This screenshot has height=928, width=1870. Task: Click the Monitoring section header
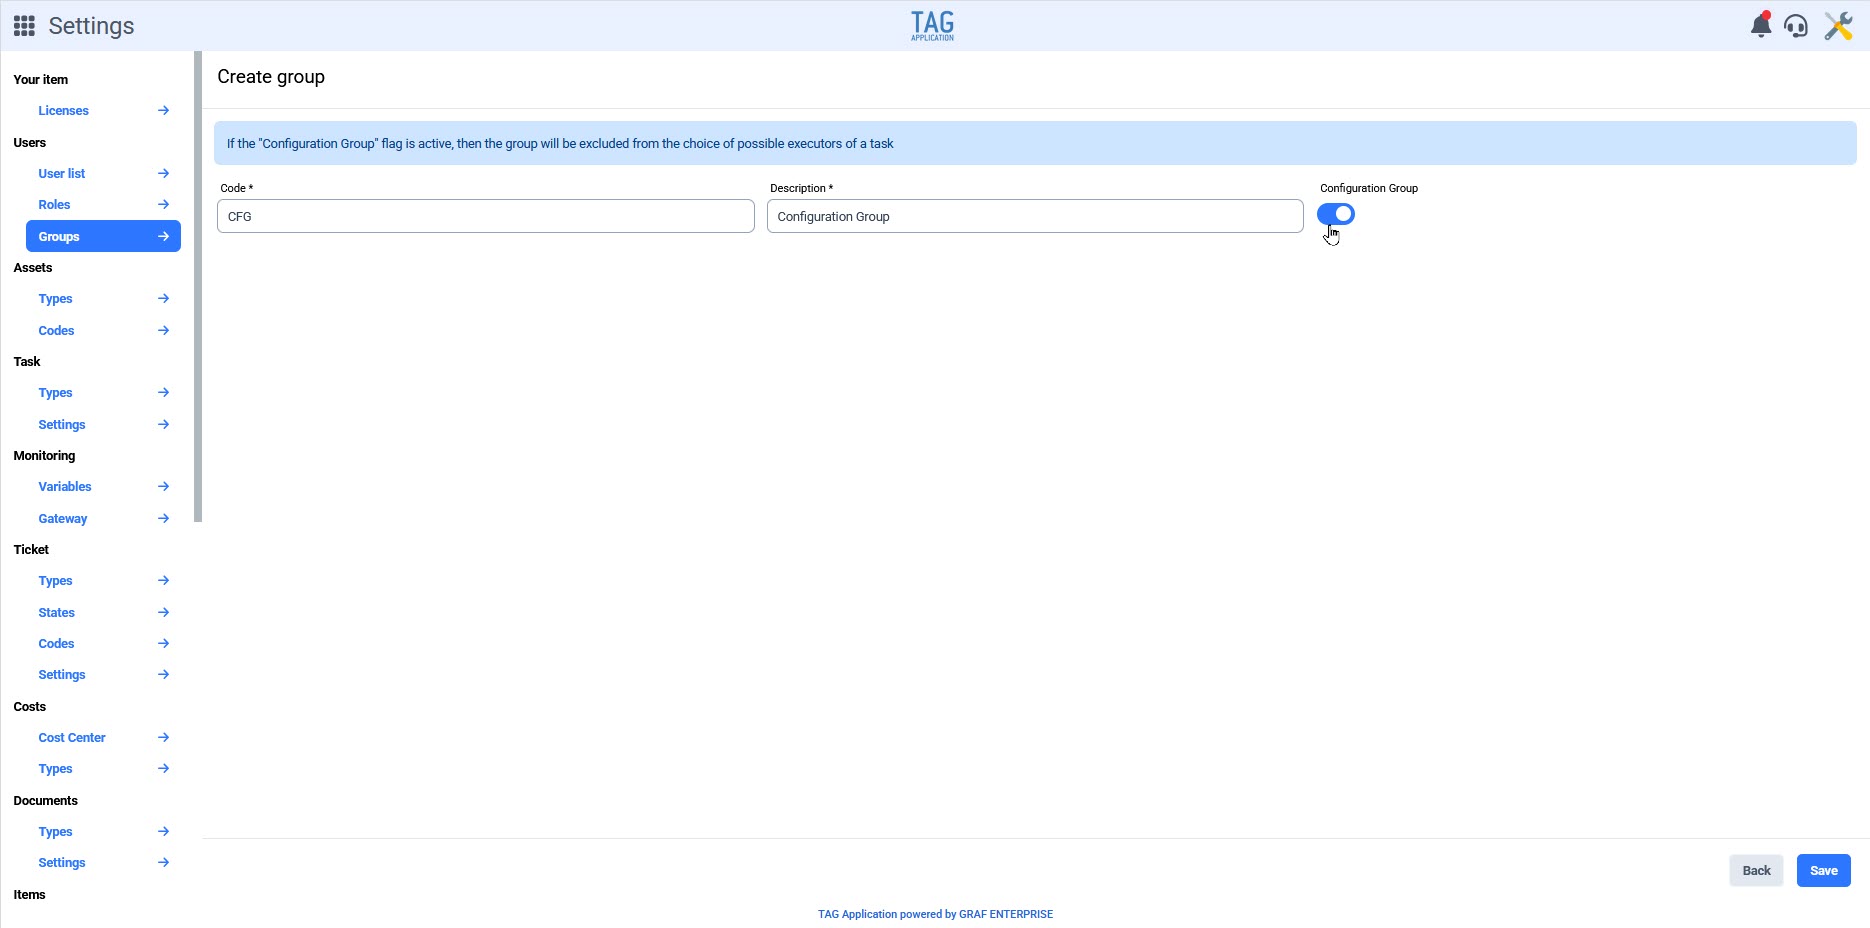coord(44,455)
